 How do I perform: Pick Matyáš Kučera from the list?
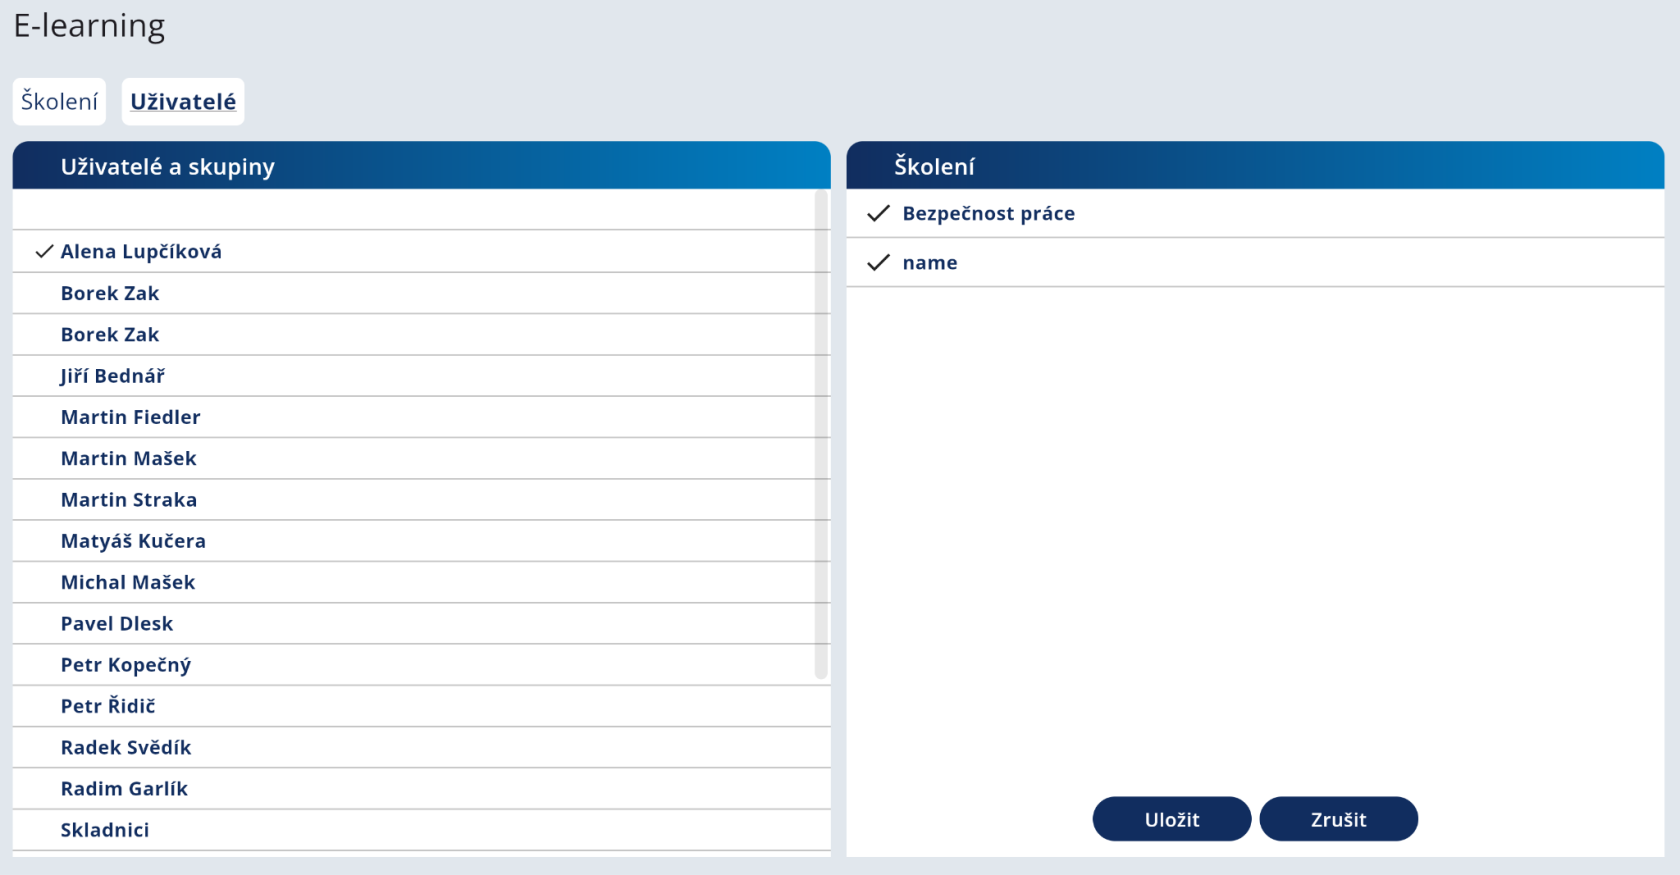tap(133, 541)
